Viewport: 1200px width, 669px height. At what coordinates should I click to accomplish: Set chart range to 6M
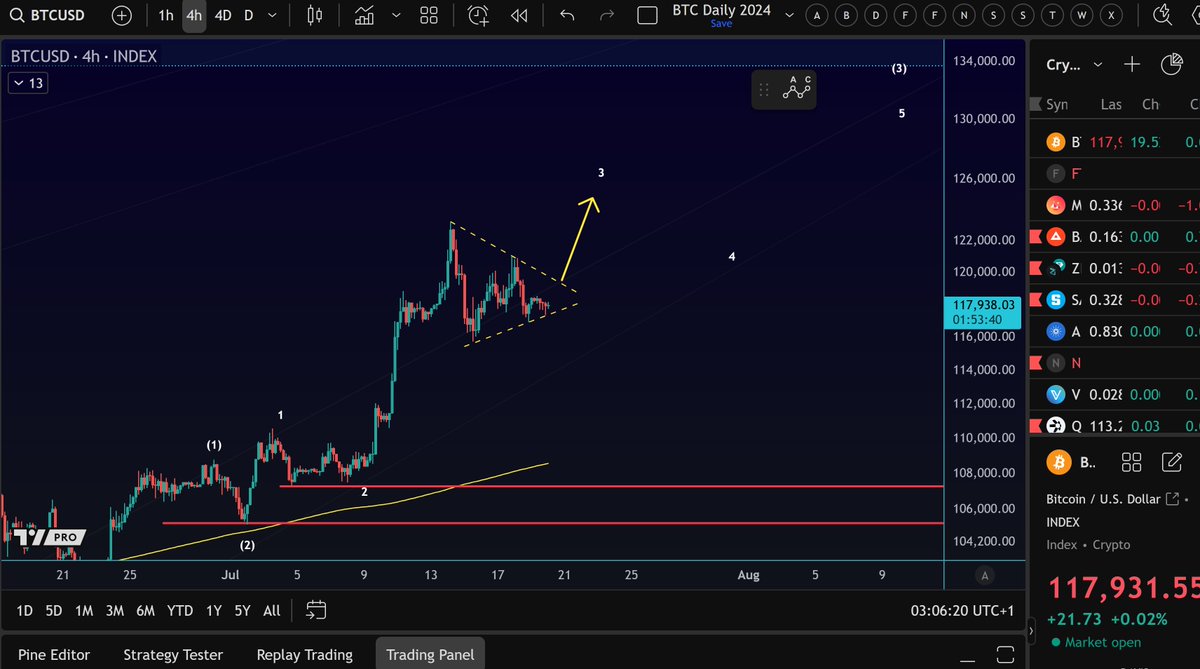pyautogui.click(x=146, y=610)
